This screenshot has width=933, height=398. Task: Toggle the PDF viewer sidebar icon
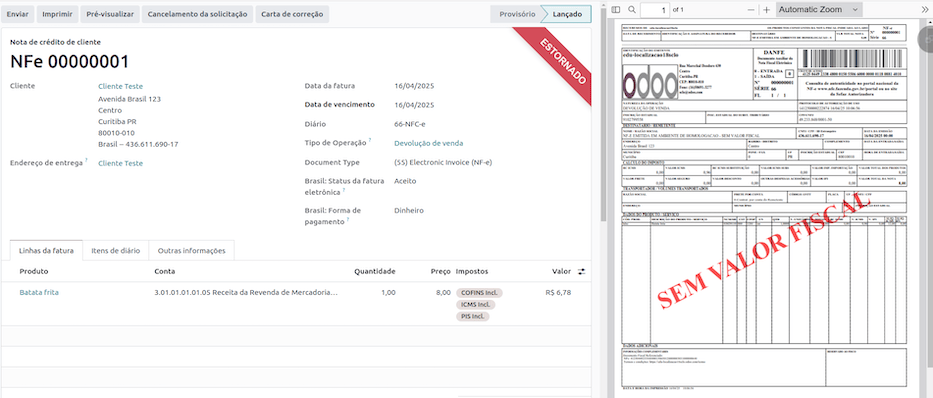(x=616, y=10)
